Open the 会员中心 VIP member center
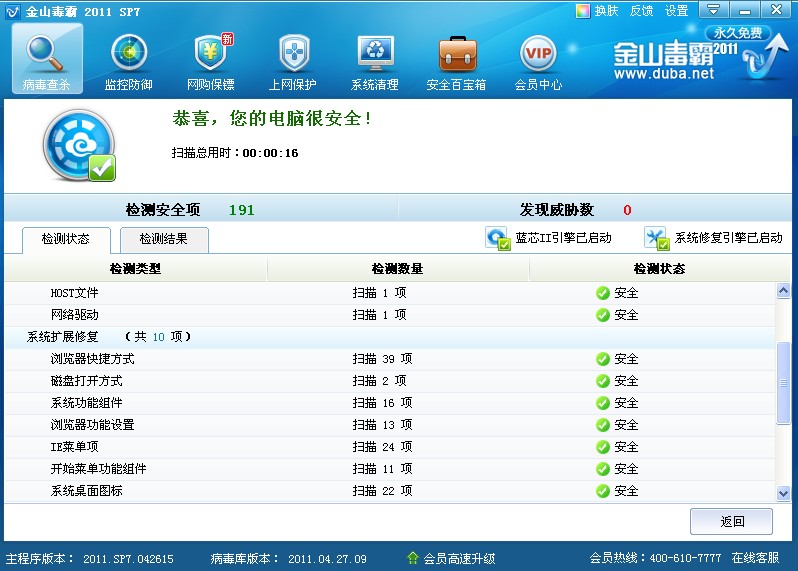 538,61
